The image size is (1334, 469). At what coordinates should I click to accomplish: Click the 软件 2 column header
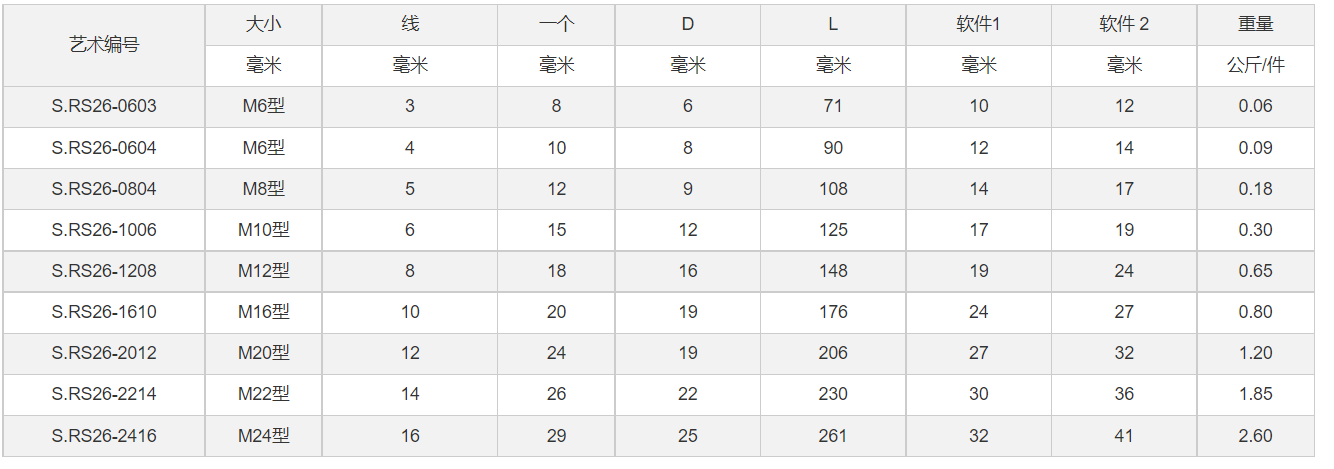(x=1124, y=24)
